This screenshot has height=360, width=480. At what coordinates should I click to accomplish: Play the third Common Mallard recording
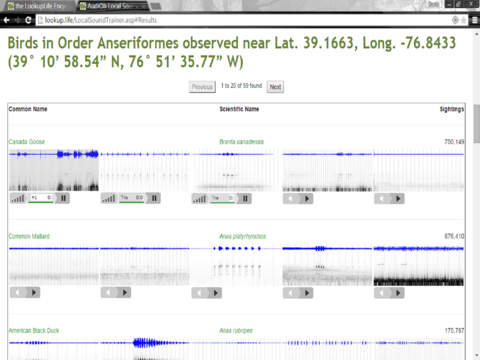[216, 293]
